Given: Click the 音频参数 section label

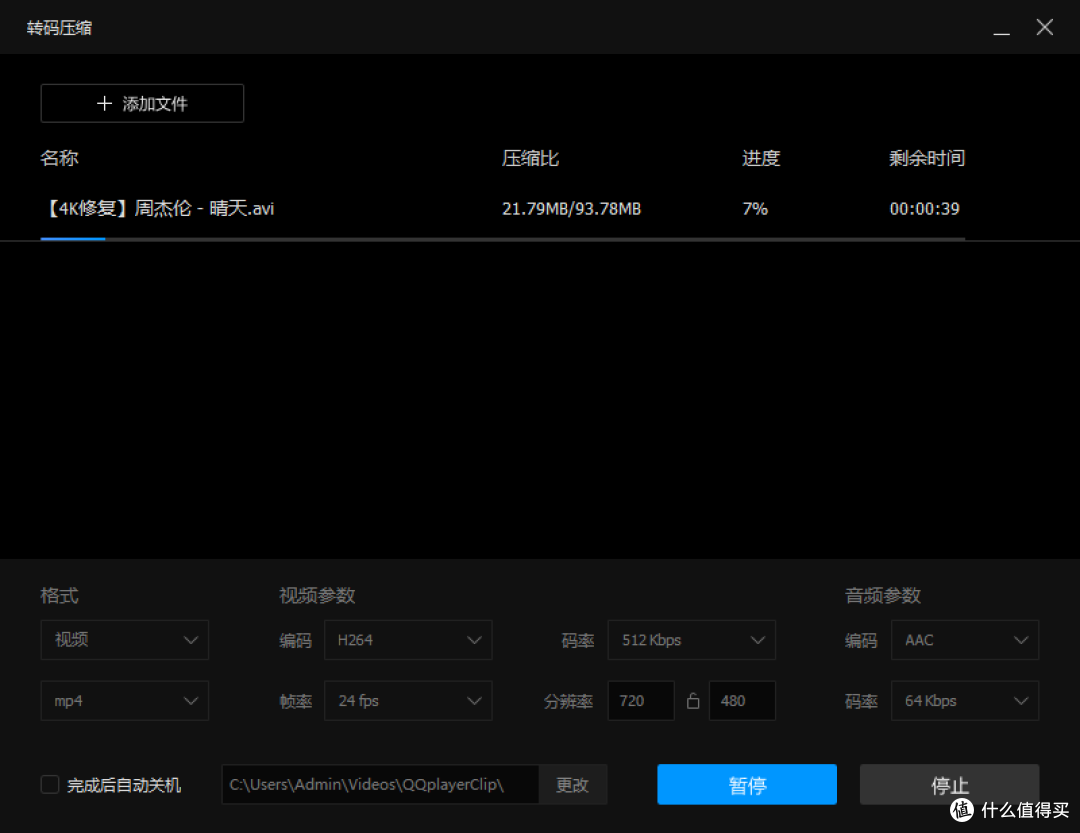Looking at the screenshot, I should coord(883,595).
